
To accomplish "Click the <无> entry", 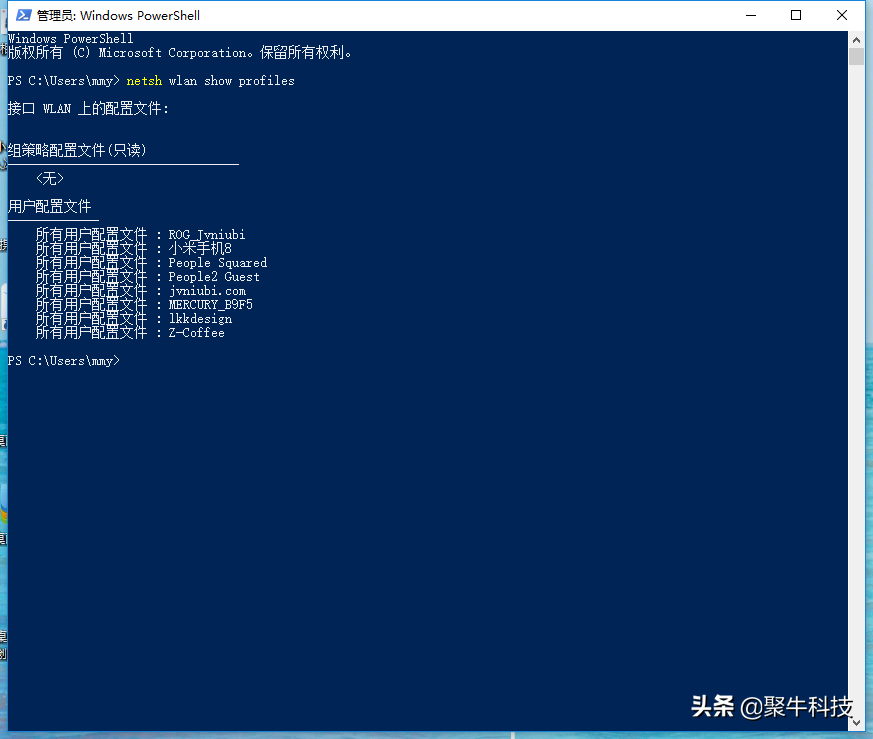I will tap(50, 179).
